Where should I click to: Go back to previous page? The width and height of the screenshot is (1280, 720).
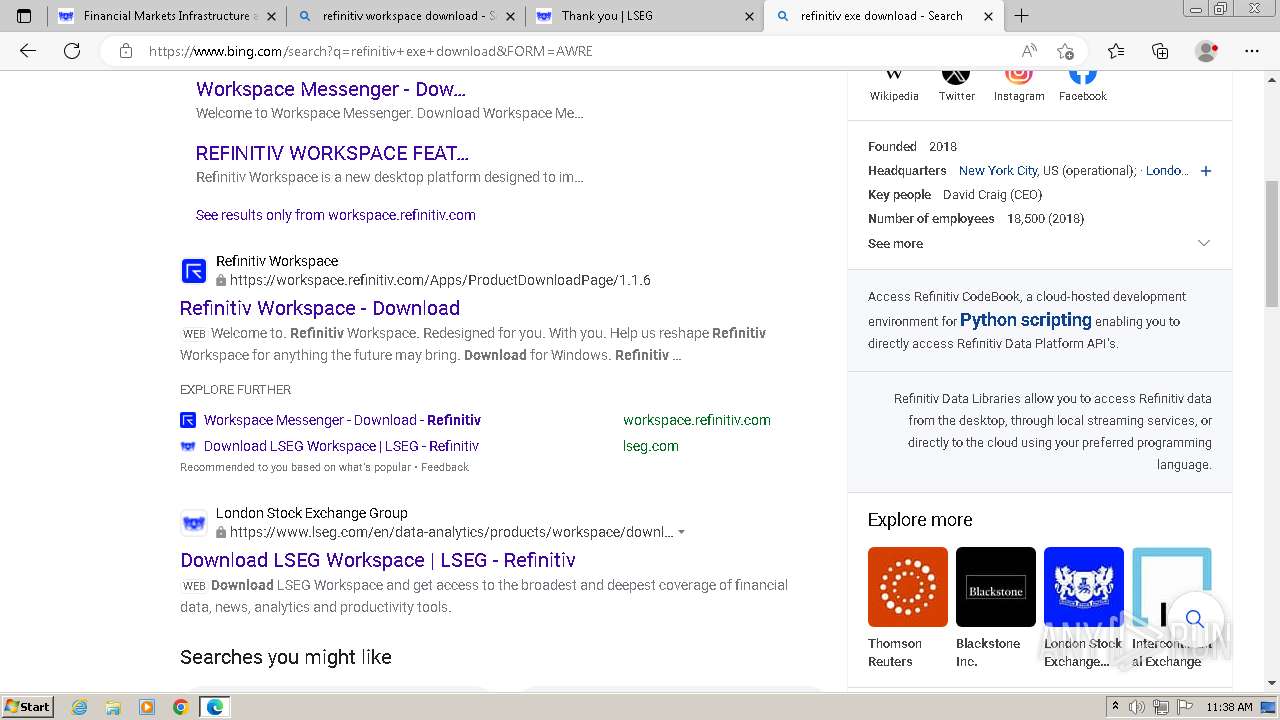28,51
